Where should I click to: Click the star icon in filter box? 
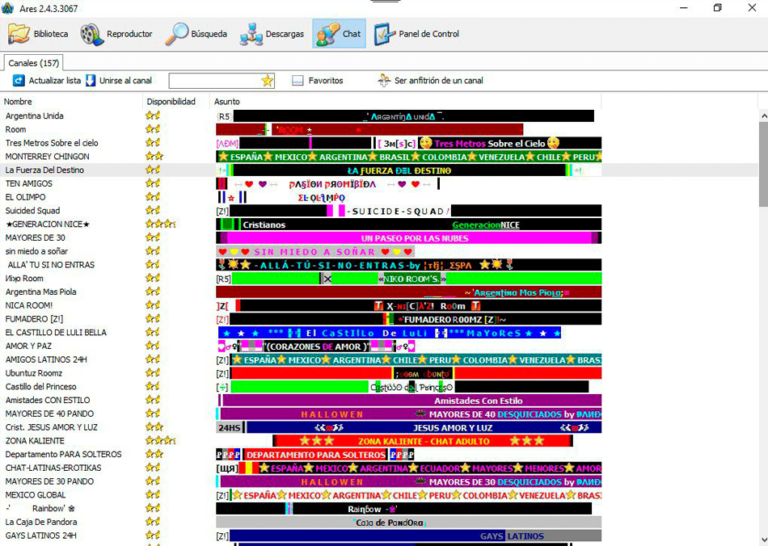(267, 81)
